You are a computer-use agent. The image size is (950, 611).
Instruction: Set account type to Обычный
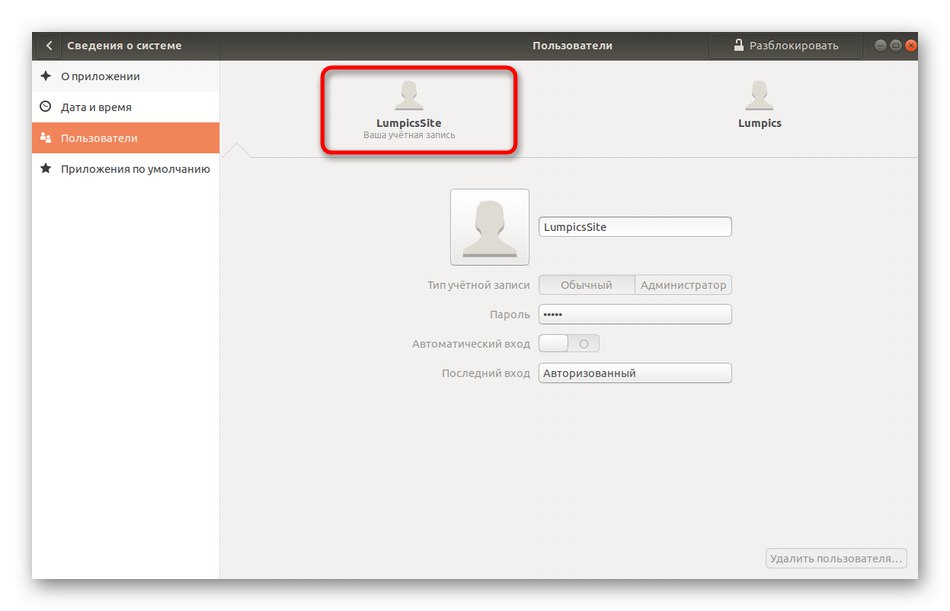[586, 285]
